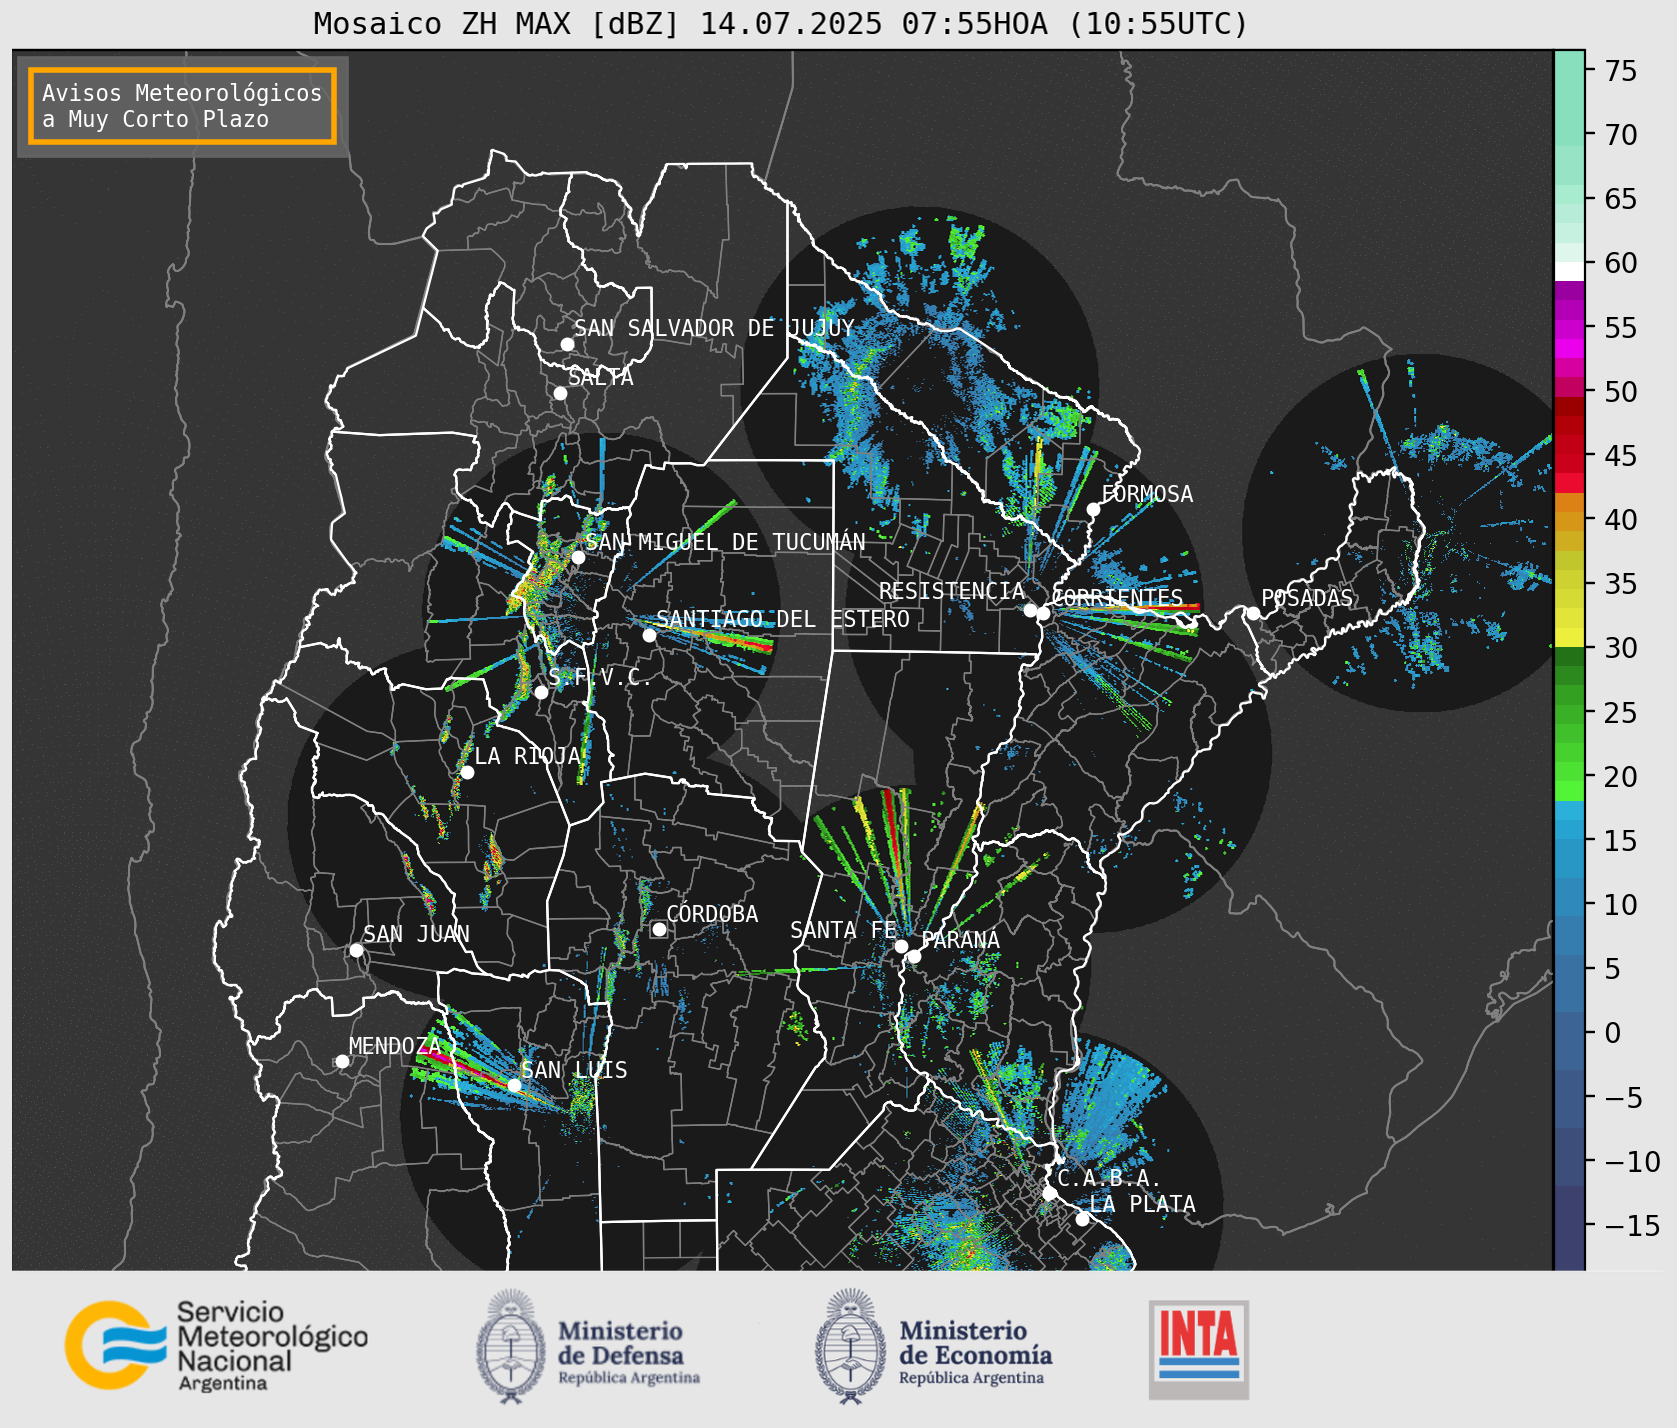Viewport: 1677px width, 1428px height.
Task: Click the 60 dBZ white band on scale
Action: (1569, 271)
